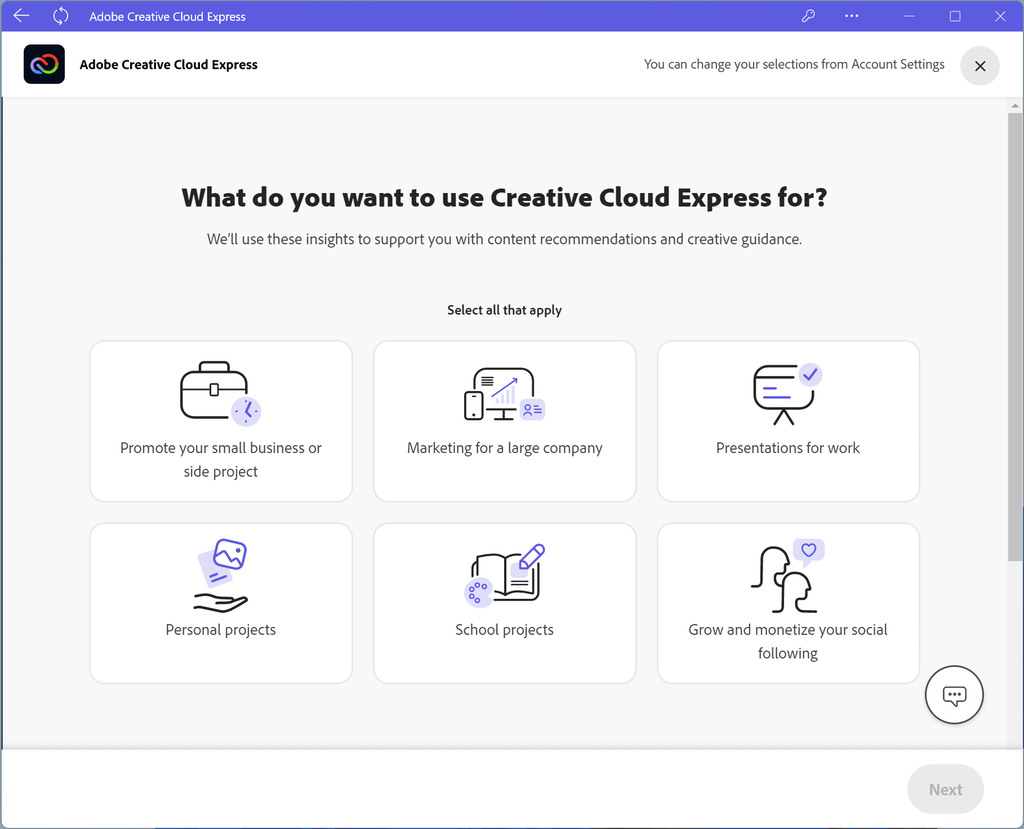1024x829 pixels.
Task: Click the open book and pencil icon
Action: pyautogui.click(x=504, y=576)
